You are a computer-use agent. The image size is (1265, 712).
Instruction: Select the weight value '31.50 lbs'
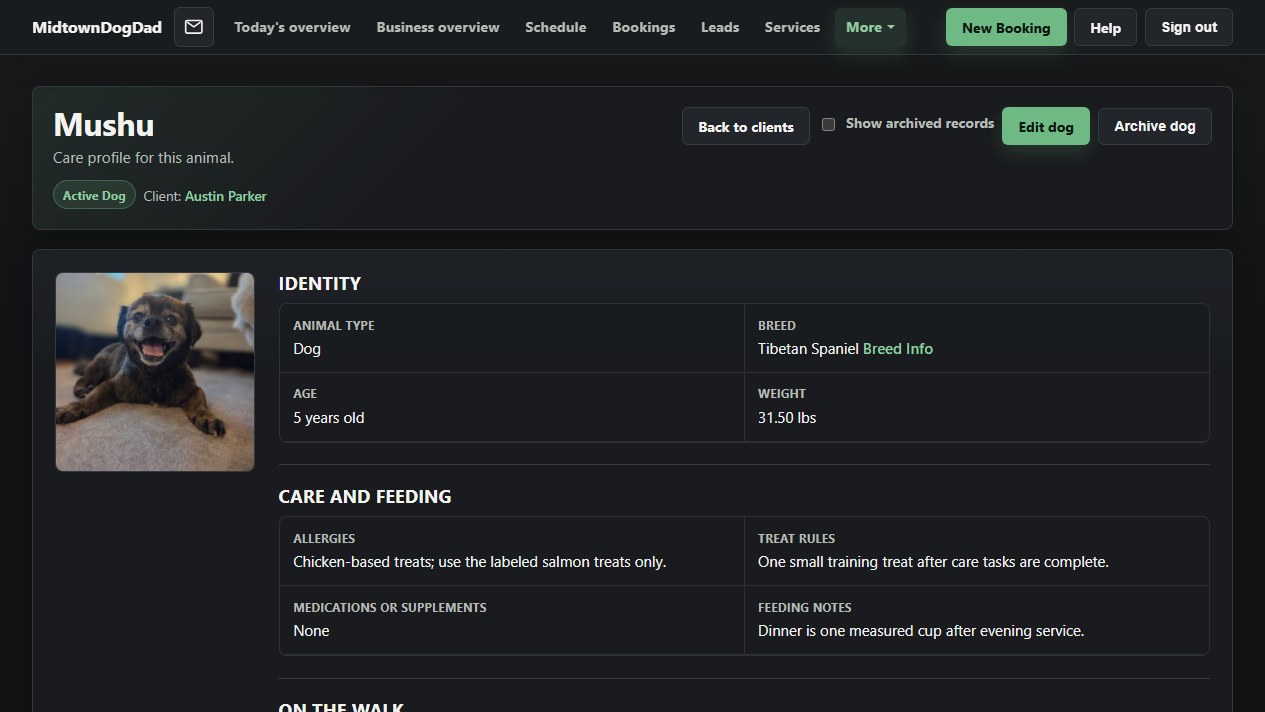tap(787, 418)
